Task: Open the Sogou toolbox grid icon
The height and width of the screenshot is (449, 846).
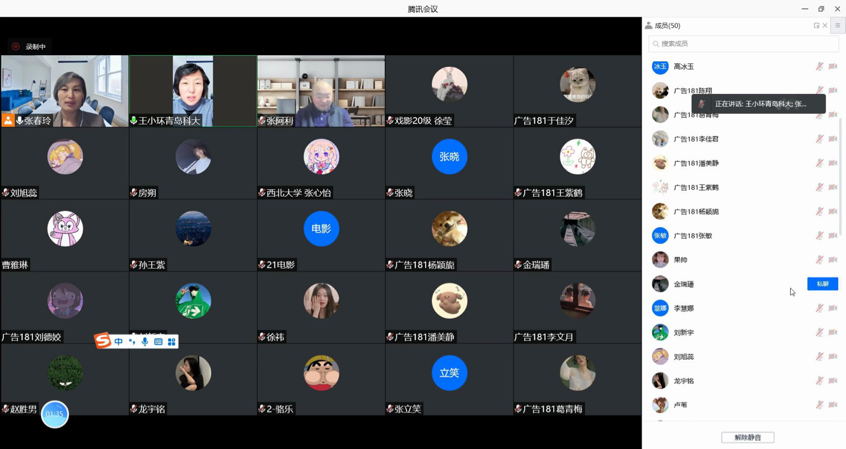Action: pos(172,342)
